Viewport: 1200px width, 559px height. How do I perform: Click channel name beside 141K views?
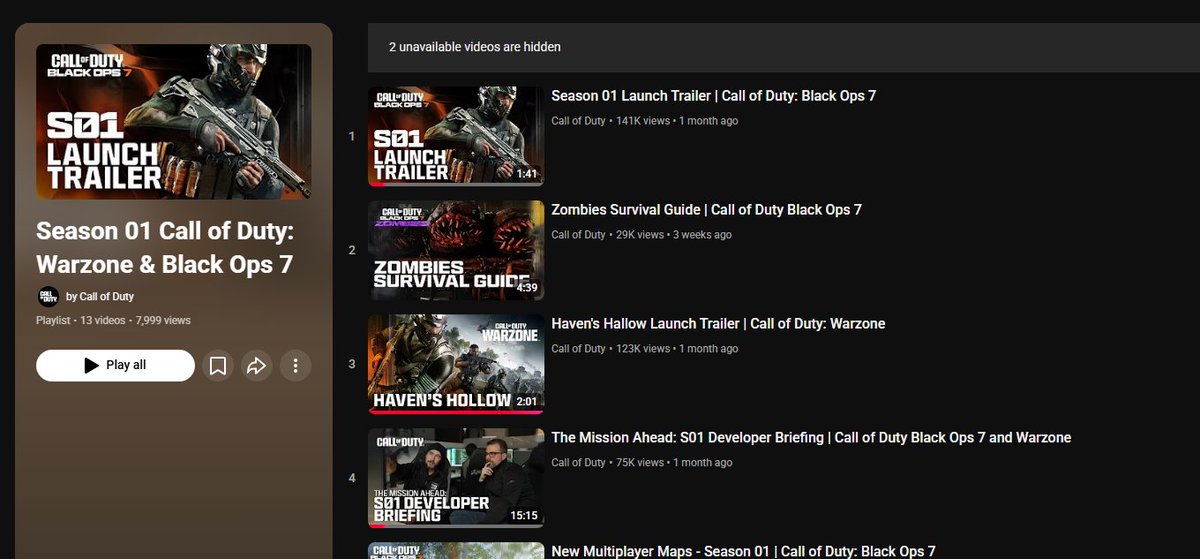click(x=578, y=121)
